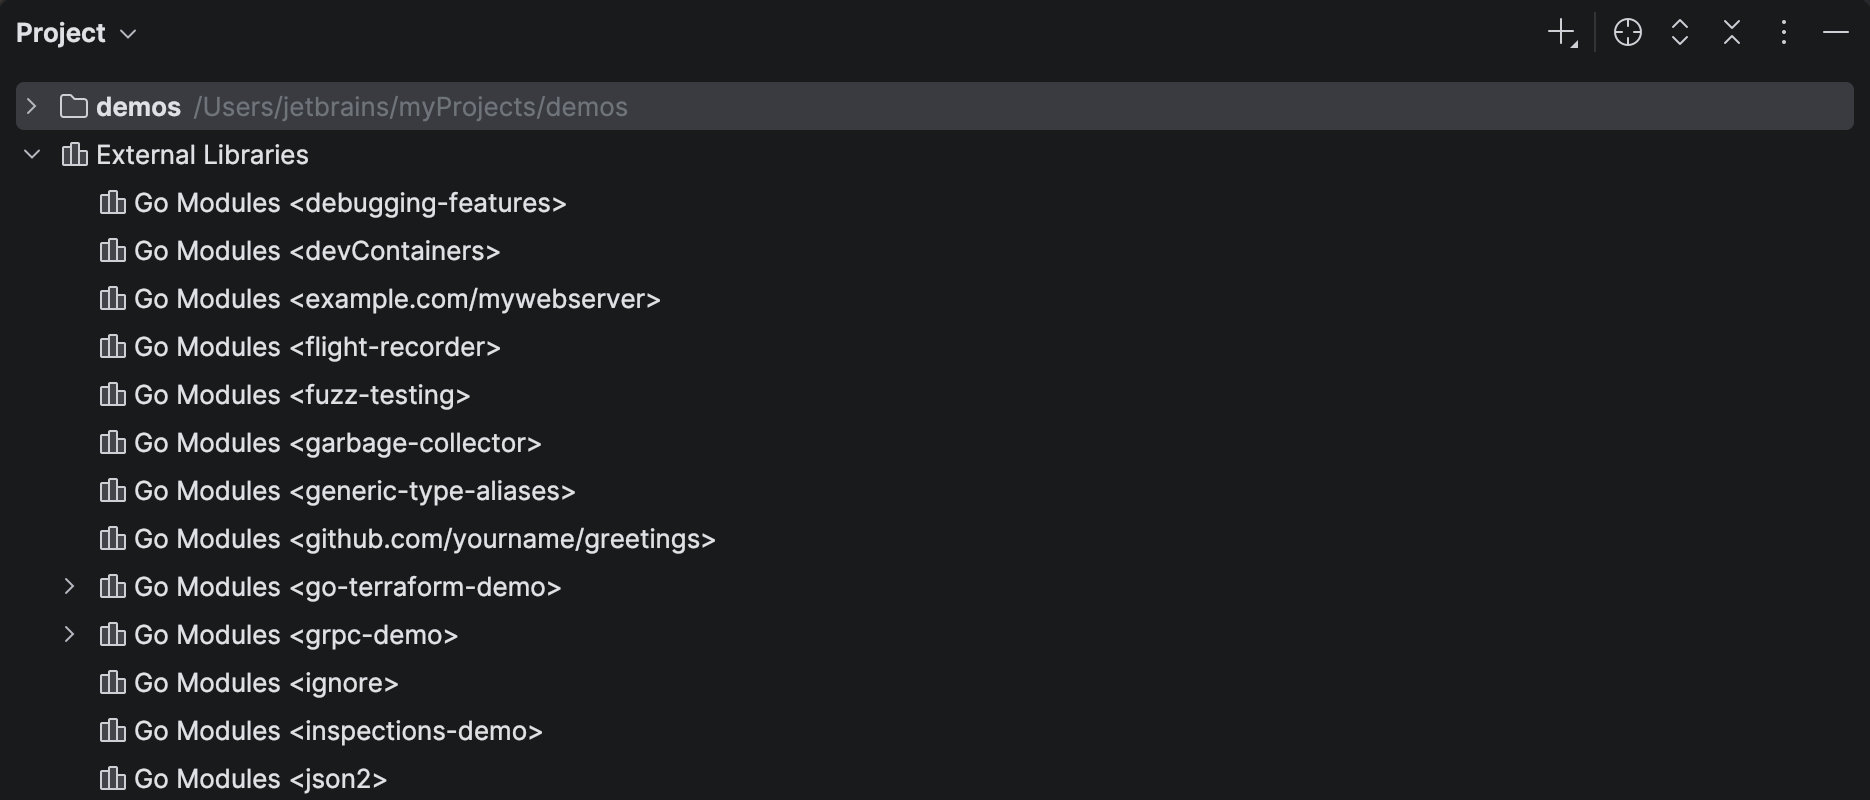Click the Select Opened File crosshair icon
The width and height of the screenshot is (1870, 800).
click(x=1628, y=33)
